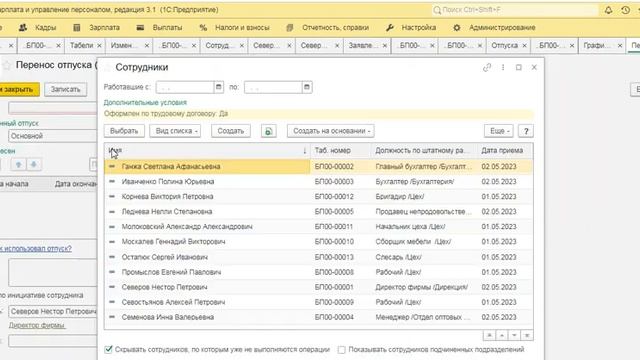Screen dimensions: 640x360
Task: Open 'Вид списка' dropdown
Action: [175, 131]
